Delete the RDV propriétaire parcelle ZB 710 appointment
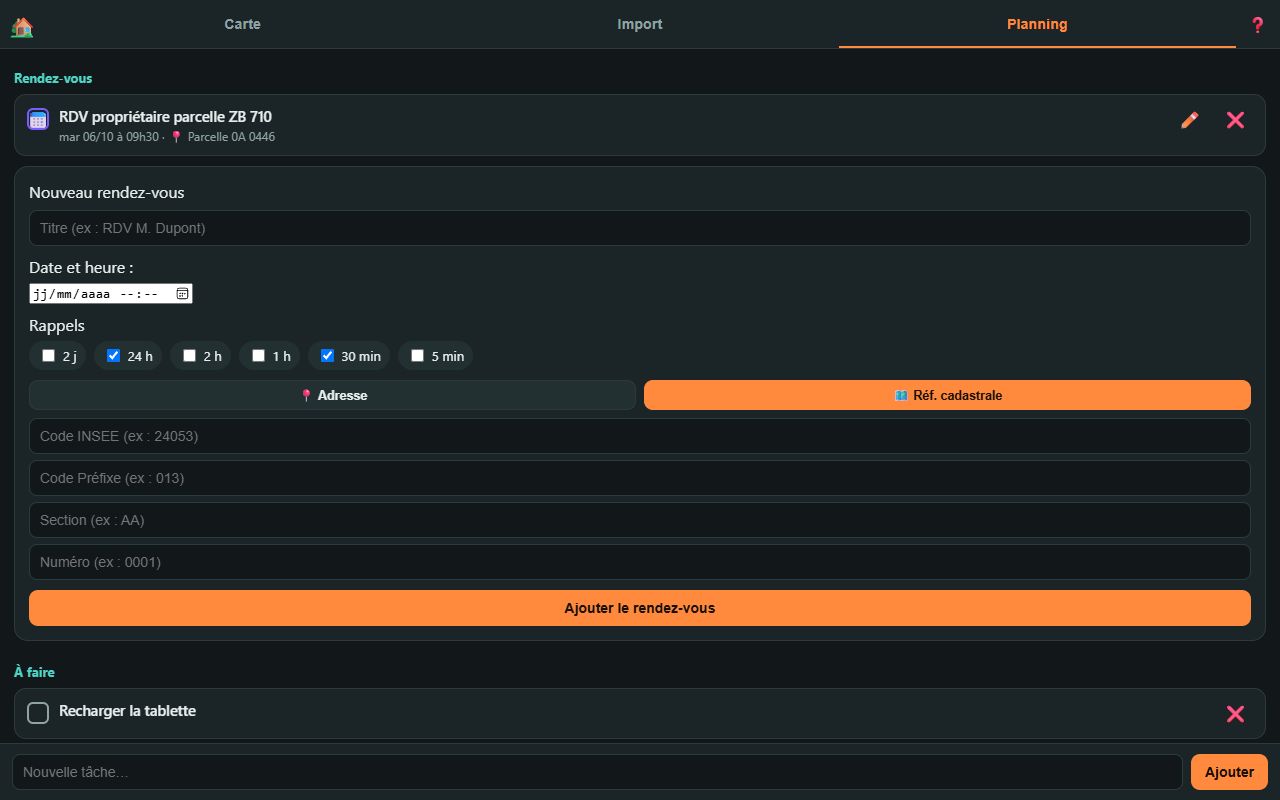The width and height of the screenshot is (1280, 800). pyautogui.click(x=1235, y=120)
